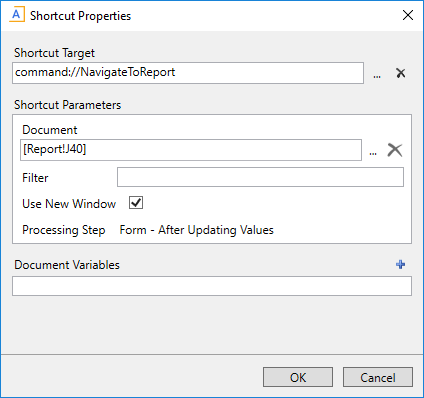
Task: Select the Document Variables list box
Action: pyautogui.click(x=212, y=286)
